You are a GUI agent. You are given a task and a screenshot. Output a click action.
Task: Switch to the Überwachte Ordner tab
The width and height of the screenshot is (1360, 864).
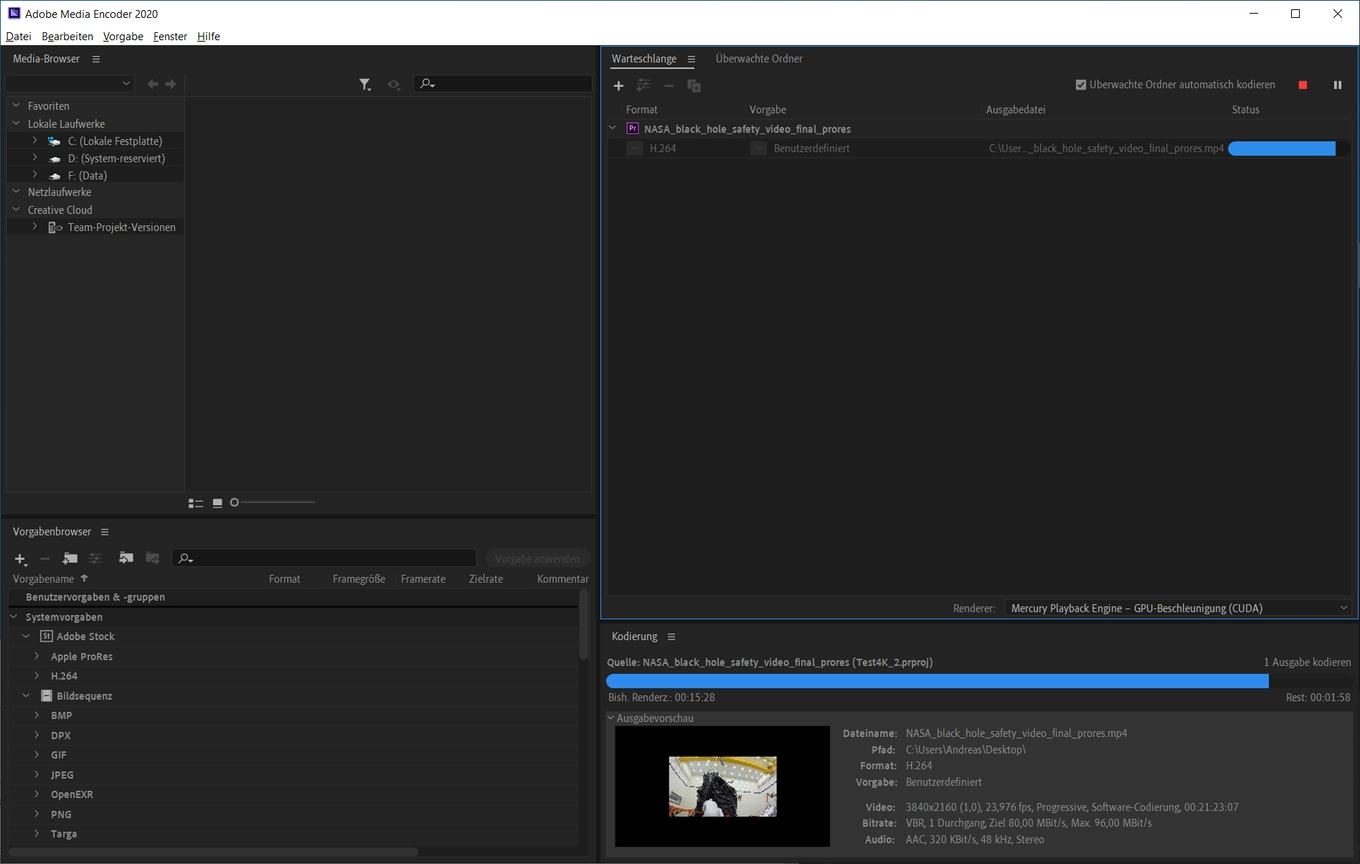pyautogui.click(x=759, y=59)
